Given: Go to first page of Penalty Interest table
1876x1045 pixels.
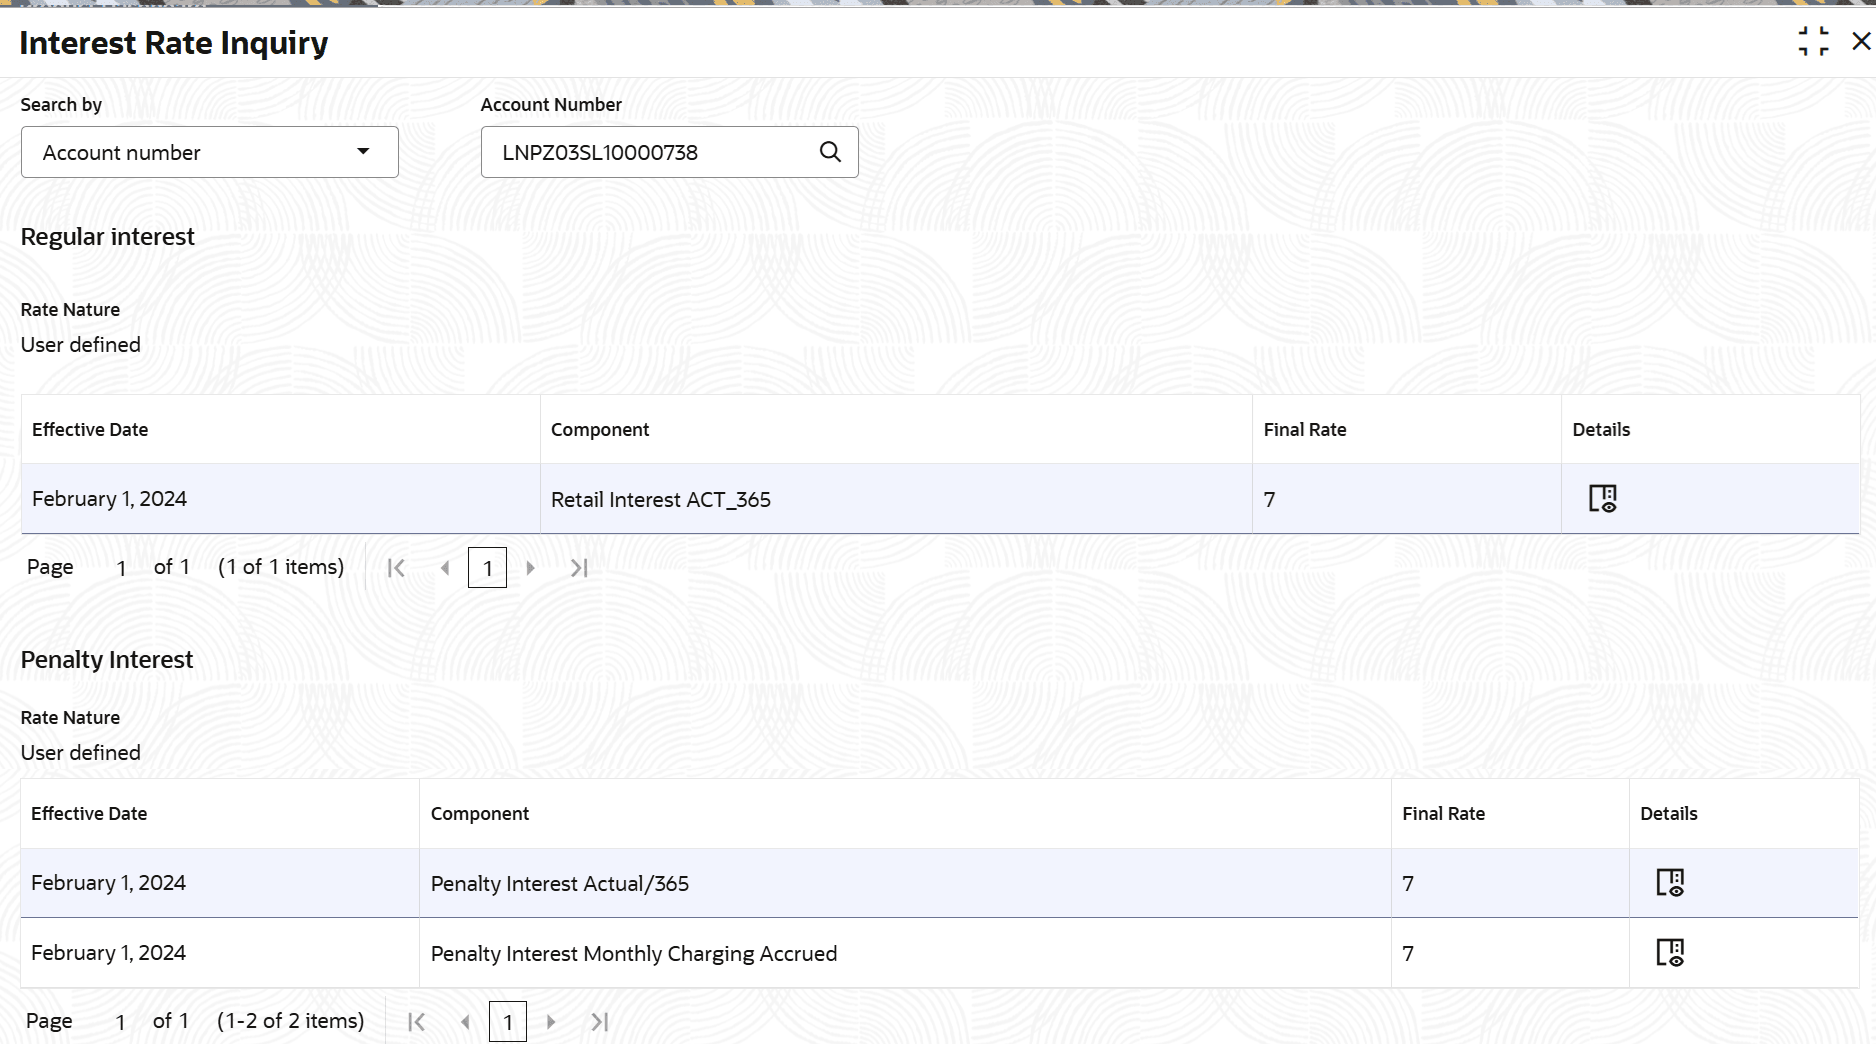Looking at the screenshot, I should (x=417, y=1022).
